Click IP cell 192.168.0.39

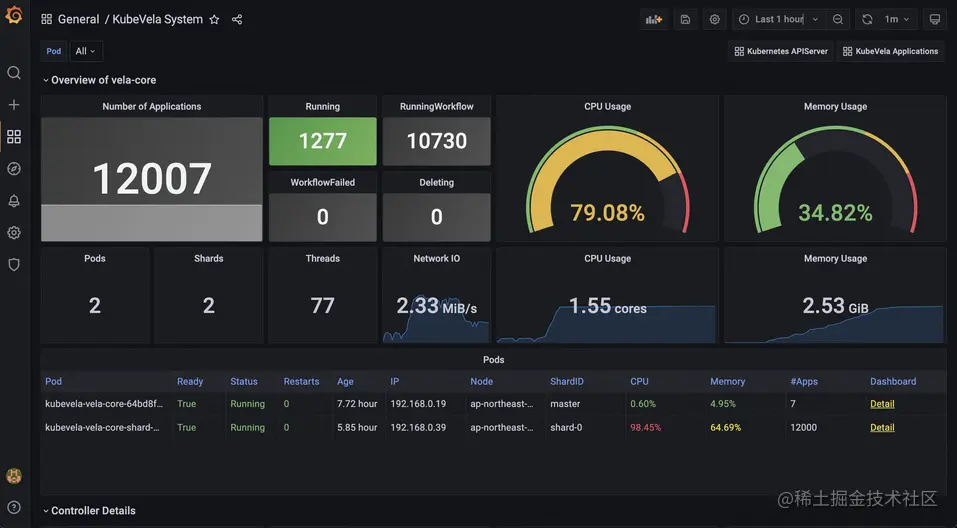[x=418, y=428]
